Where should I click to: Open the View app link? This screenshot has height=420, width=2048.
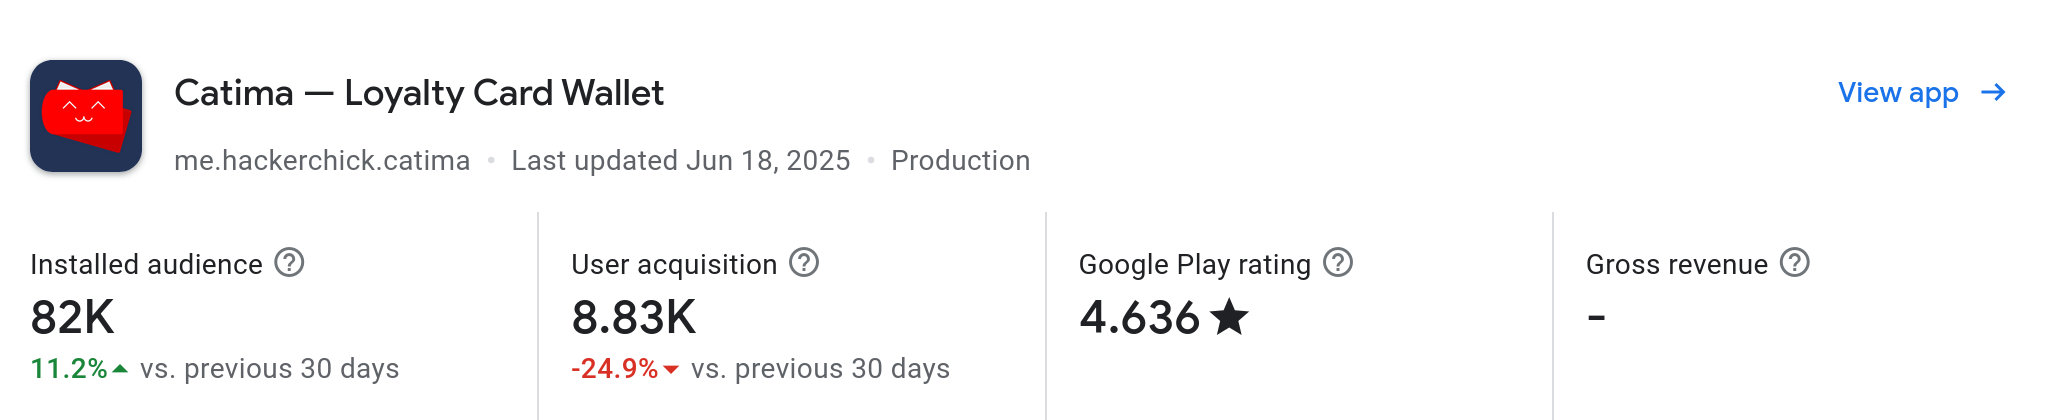point(1898,92)
